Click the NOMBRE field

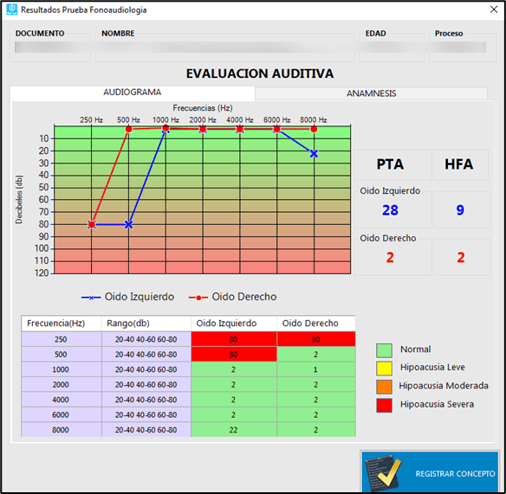[x=225, y=47]
